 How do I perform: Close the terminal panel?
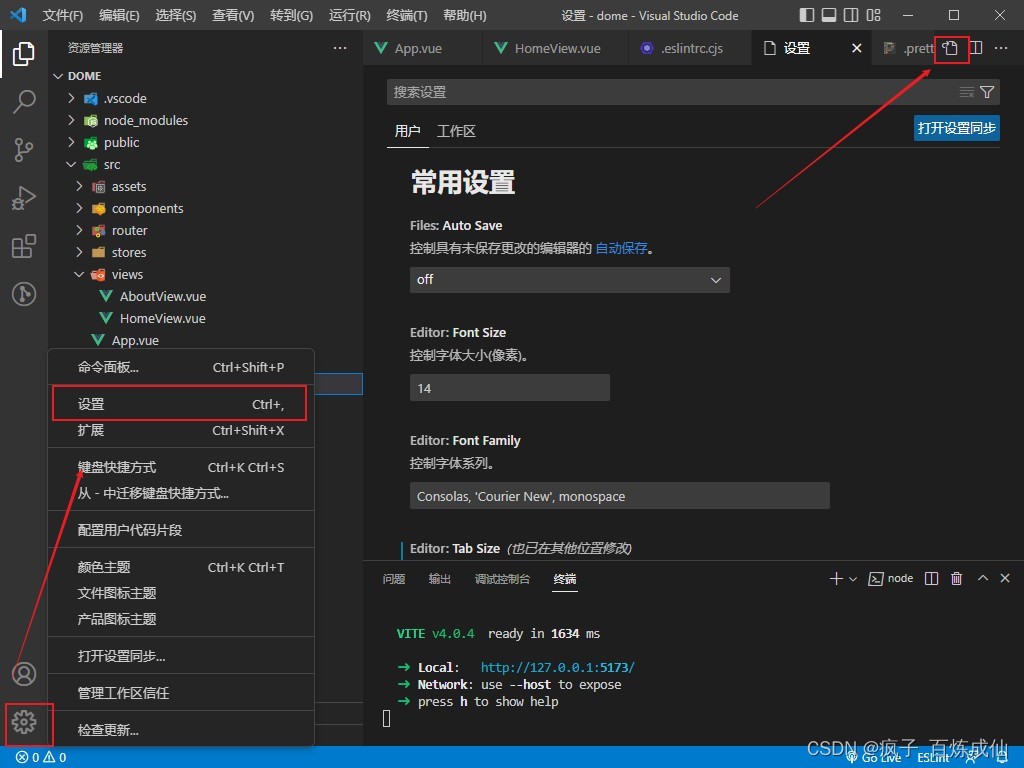click(1005, 578)
